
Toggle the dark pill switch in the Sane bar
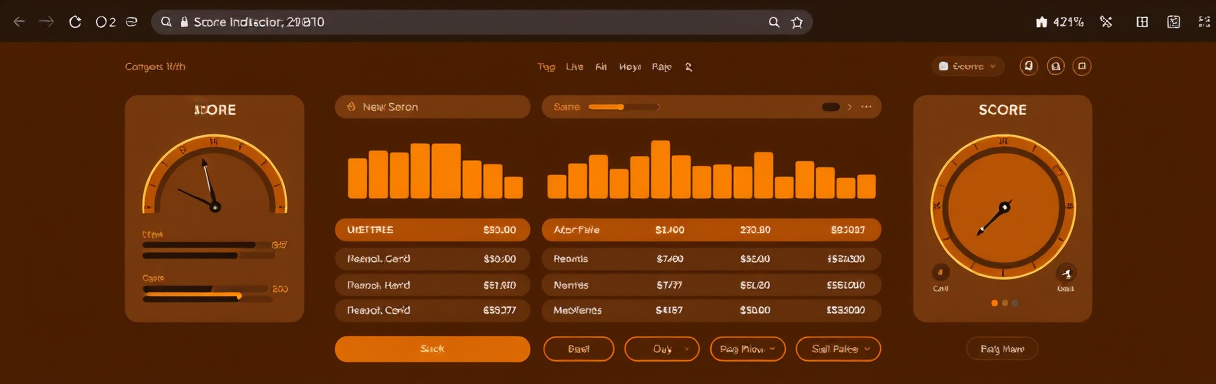point(830,106)
